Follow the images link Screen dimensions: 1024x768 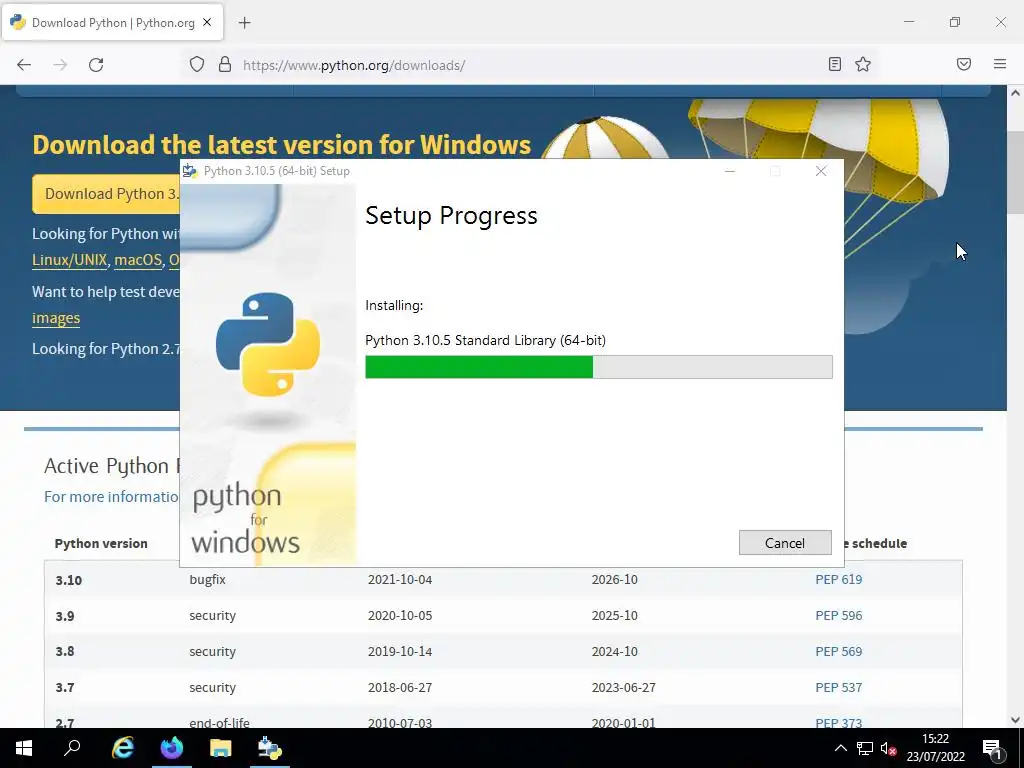[56, 318]
